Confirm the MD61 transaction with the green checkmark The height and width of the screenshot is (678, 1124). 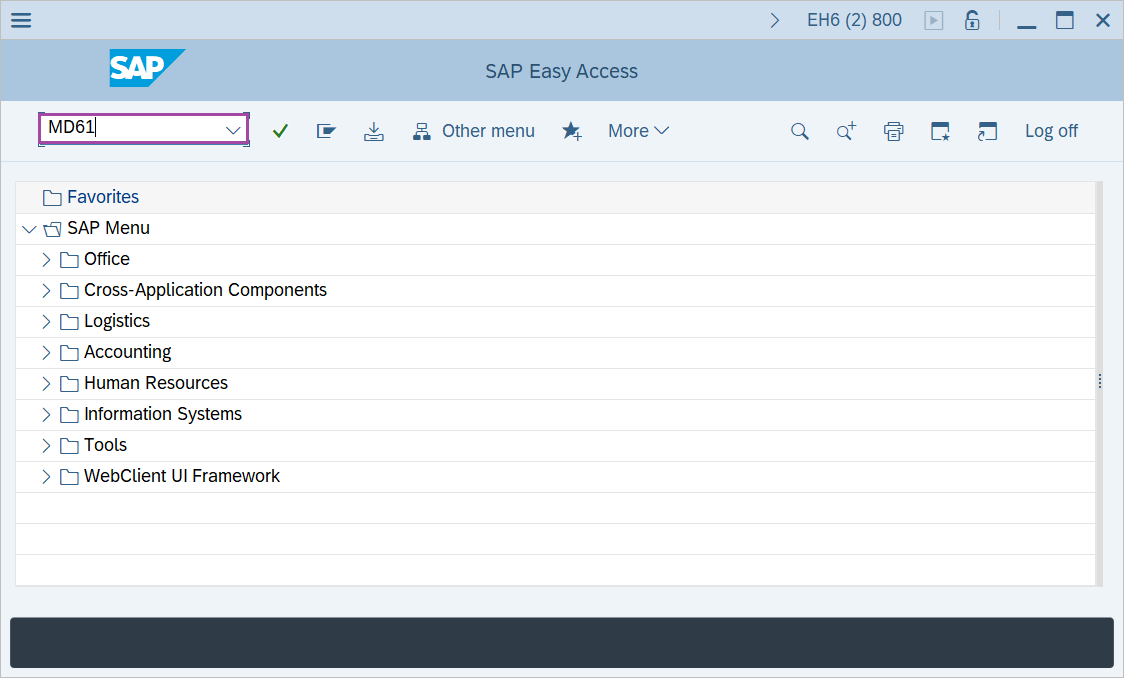(x=280, y=130)
